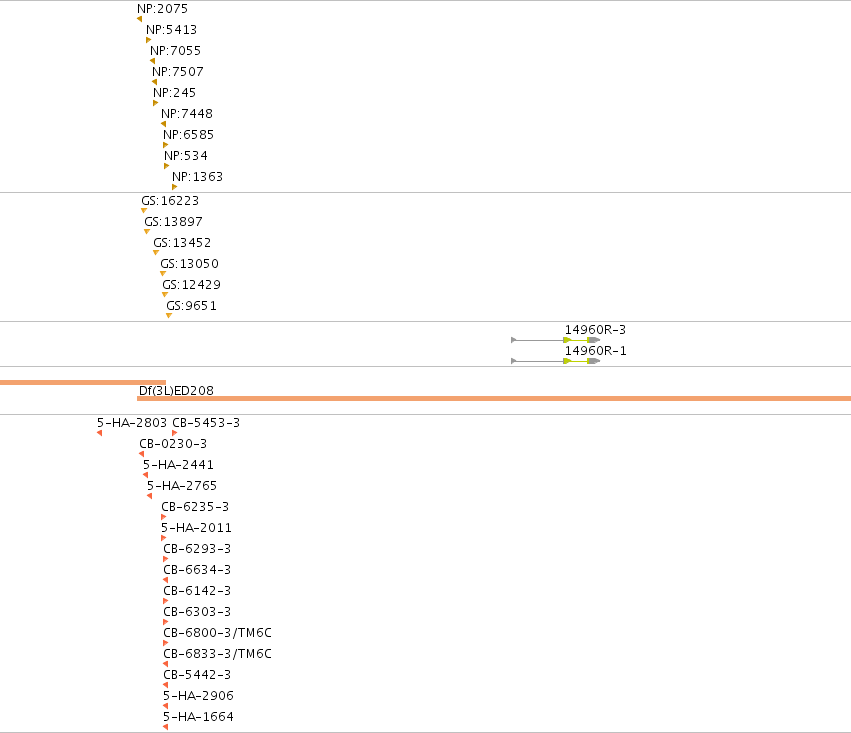Select the 5-HA-2441 insertion label
Image resolution: width=851 pixels, height=733 pixels.
[x=179, y=465]
